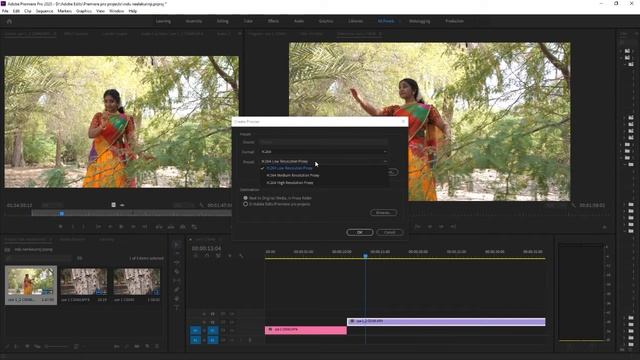This screenshot has height=360, width=640.
Task: Go to Home screen icon
Action: [9, 21]
